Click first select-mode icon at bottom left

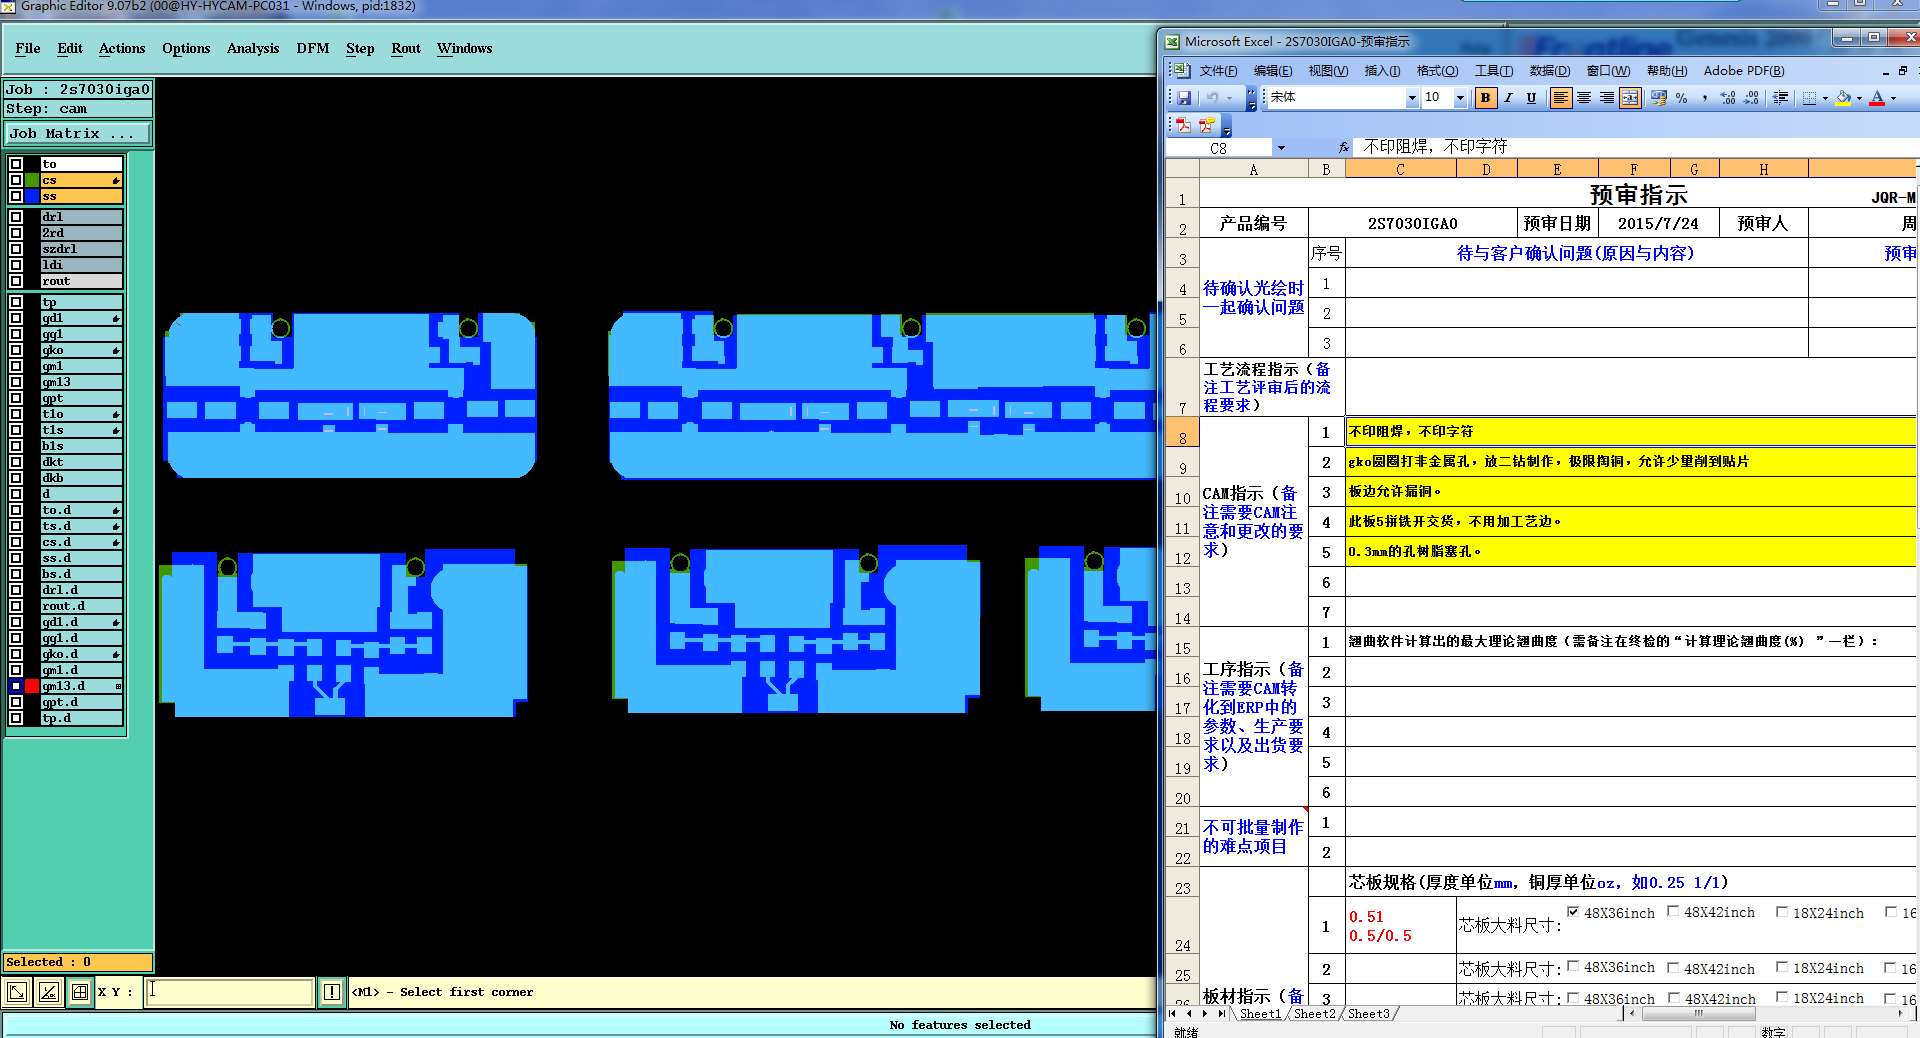pyautogui.click(x=17, y=992)
